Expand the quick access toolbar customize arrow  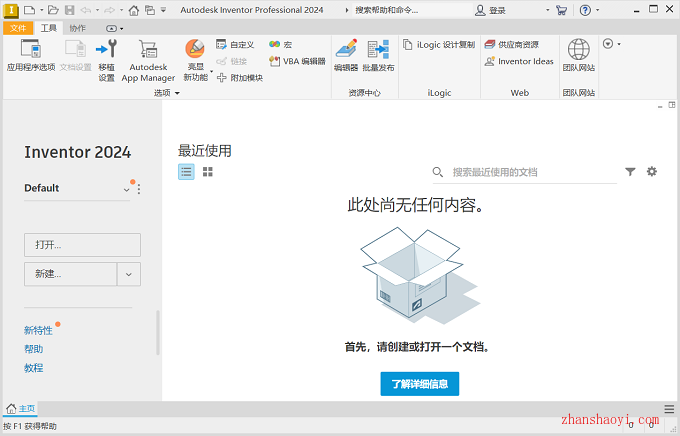163,10
